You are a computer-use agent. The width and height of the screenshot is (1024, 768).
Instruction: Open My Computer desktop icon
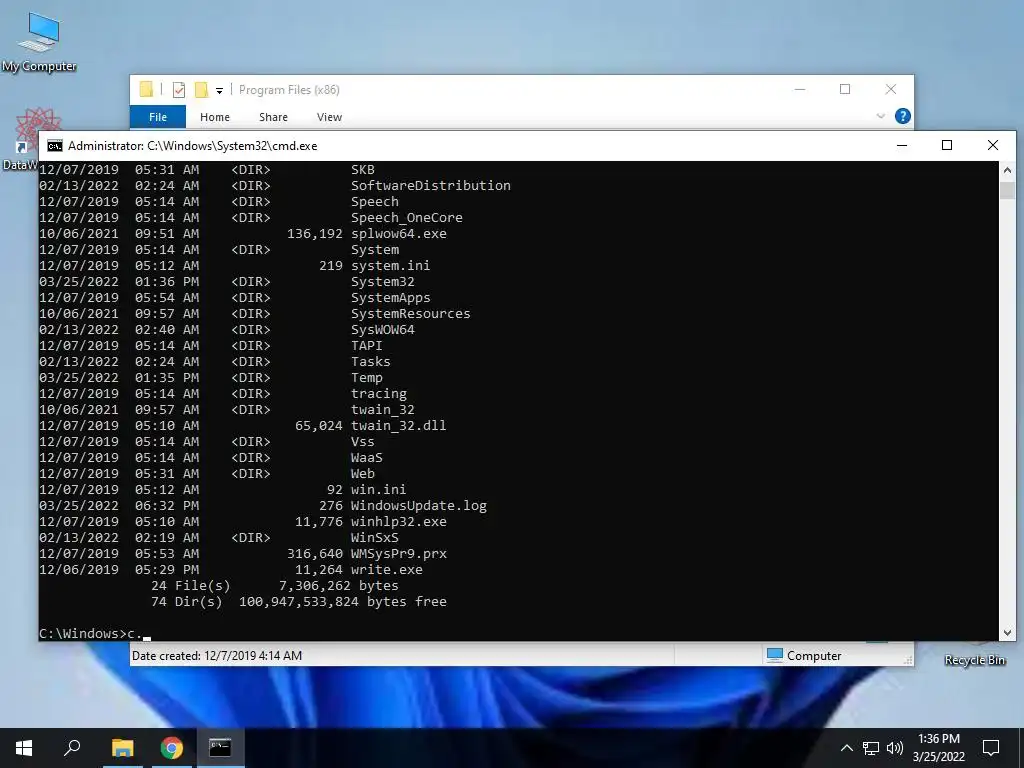(x=39, y=40)
